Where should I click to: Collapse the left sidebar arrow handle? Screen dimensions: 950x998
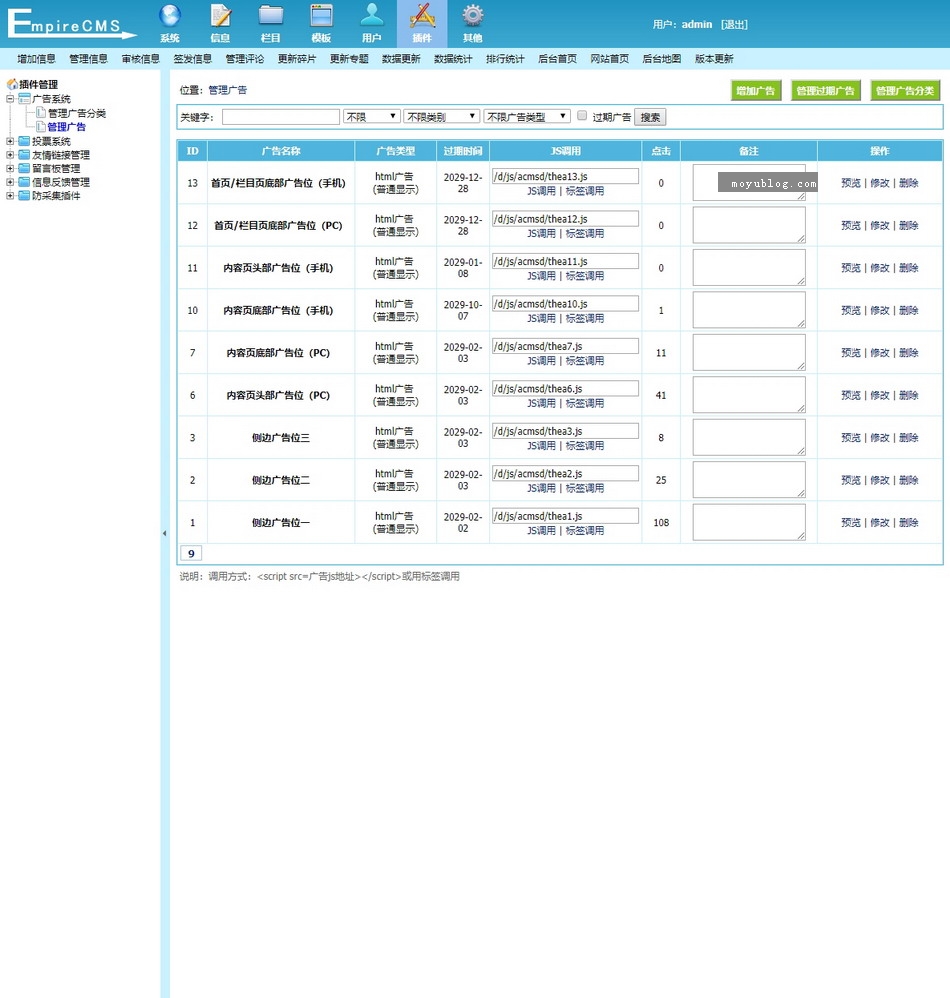pyautogui.click(x=164, y=534)
